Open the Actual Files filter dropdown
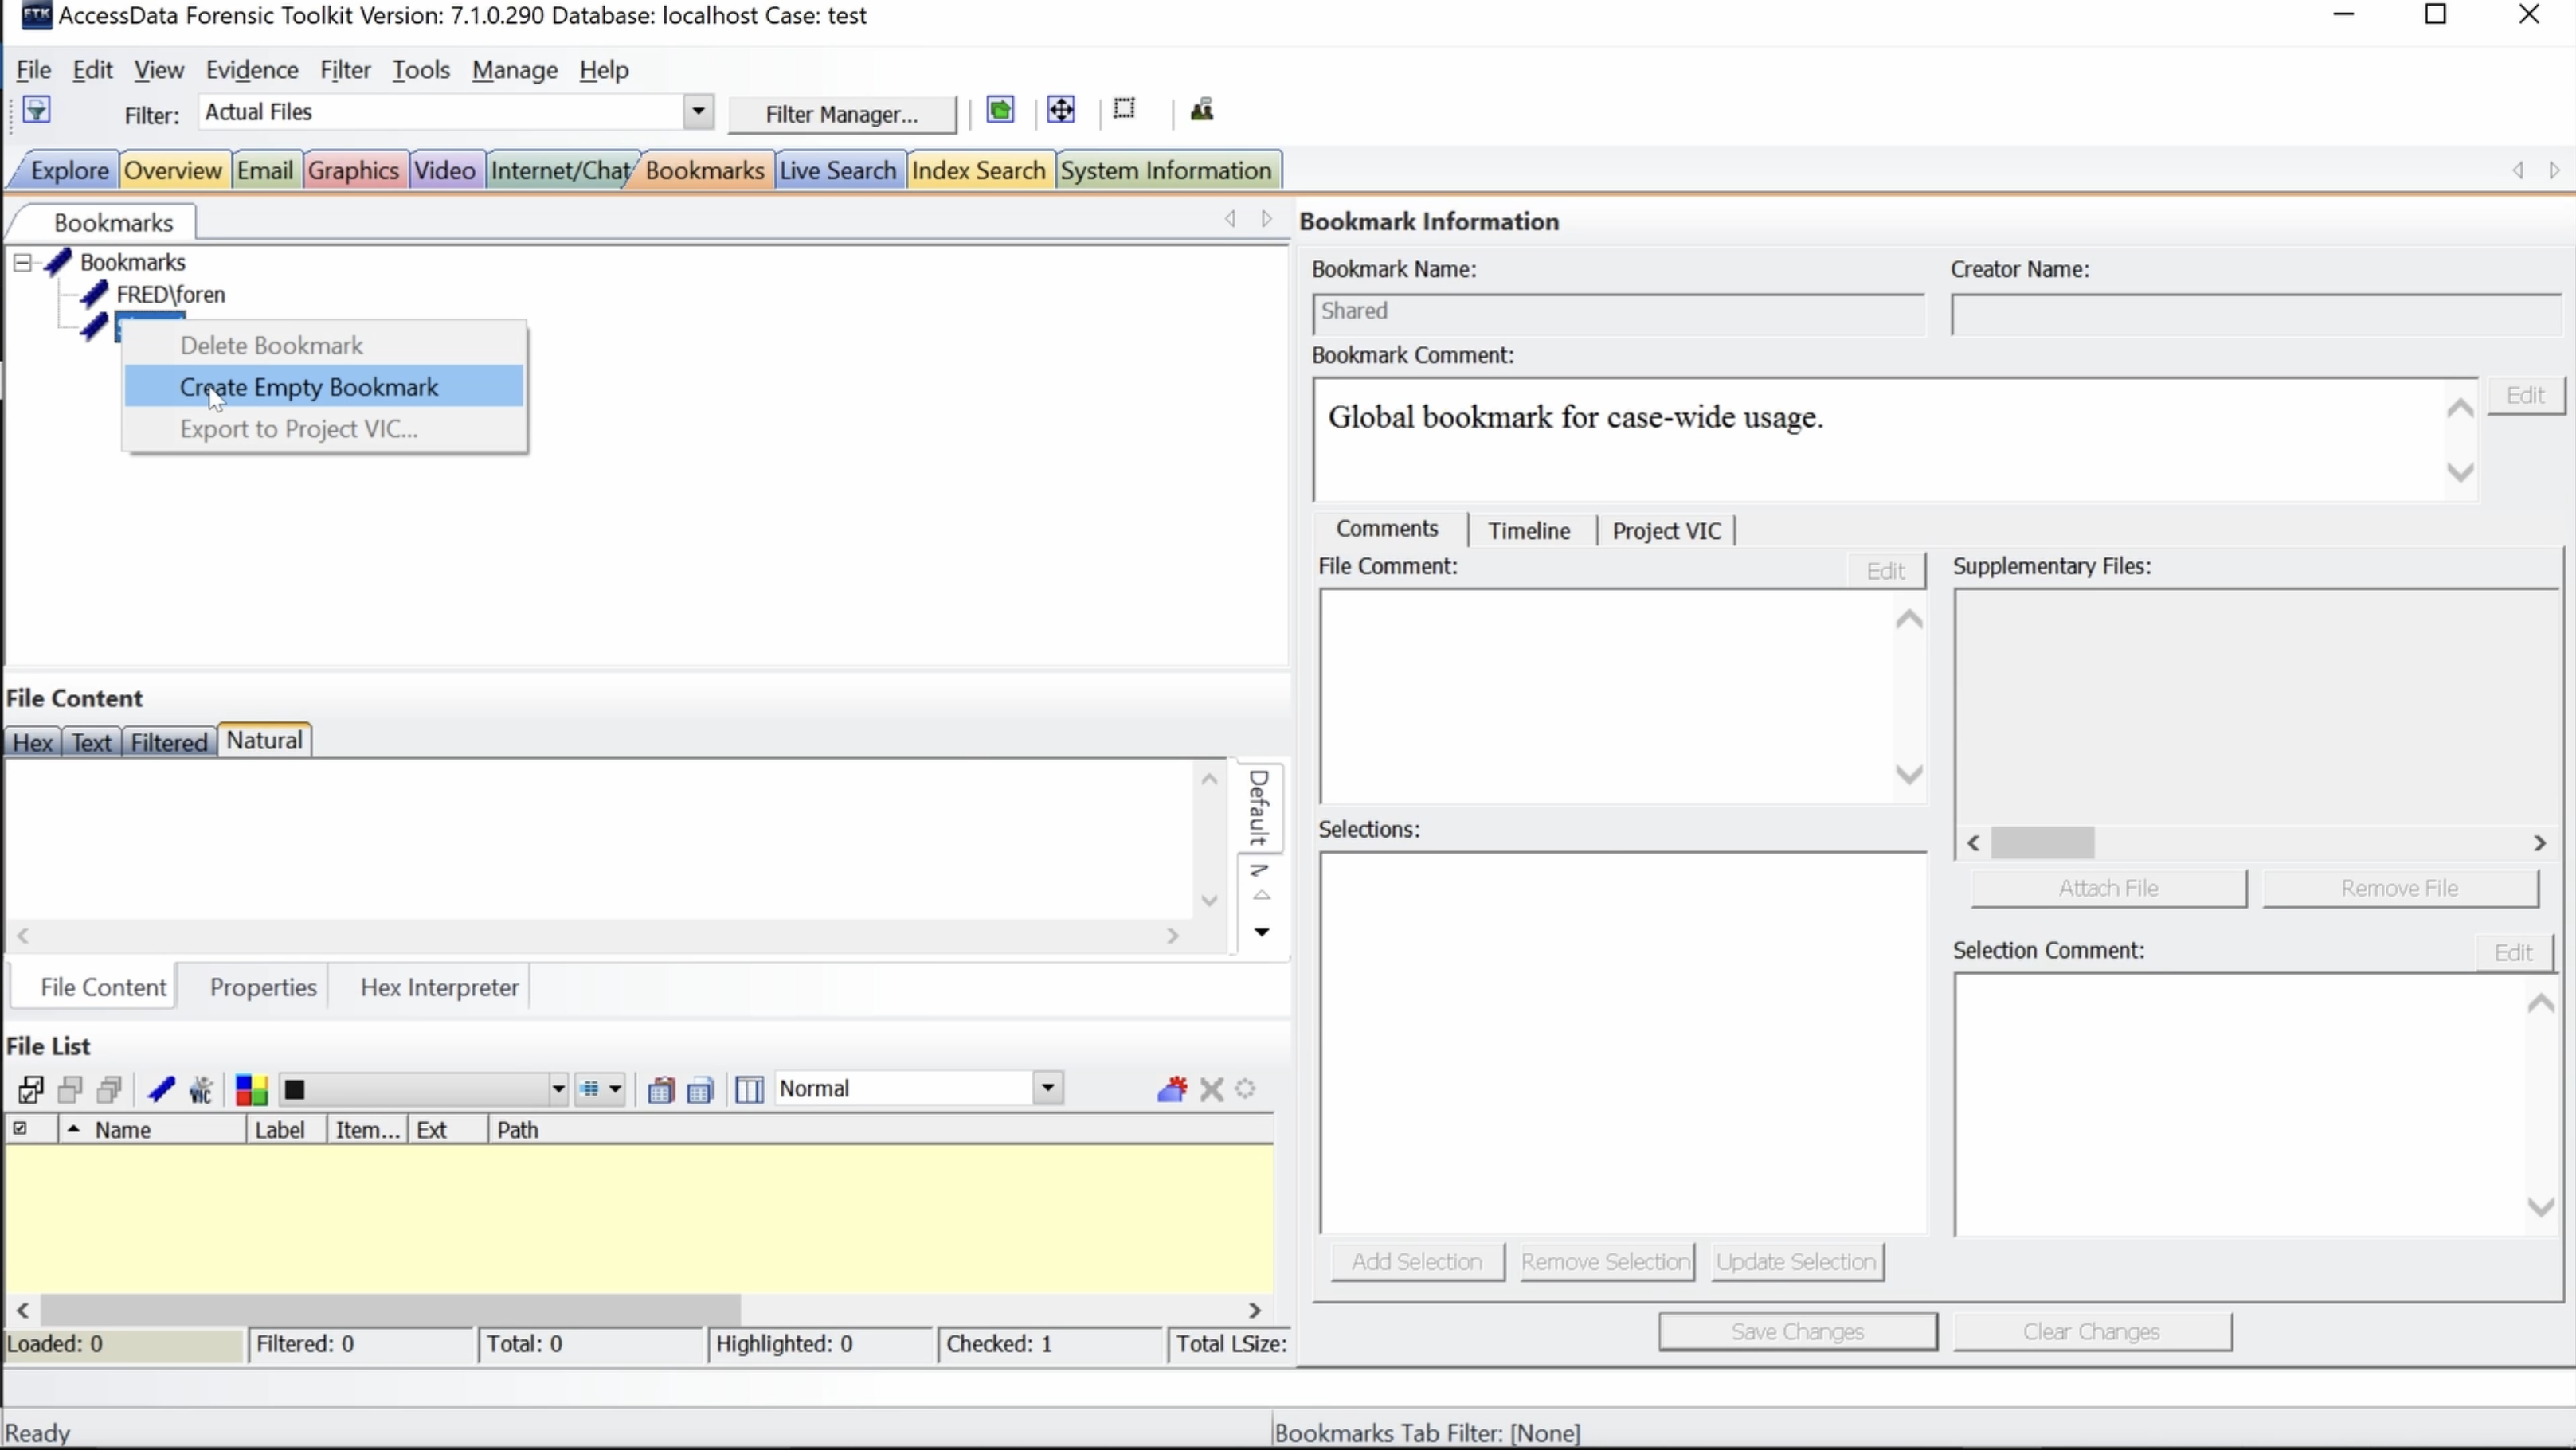Image resolution: width=2576 pixels, height=1450 pixels. pyautogui.click(x=698, y=112)
